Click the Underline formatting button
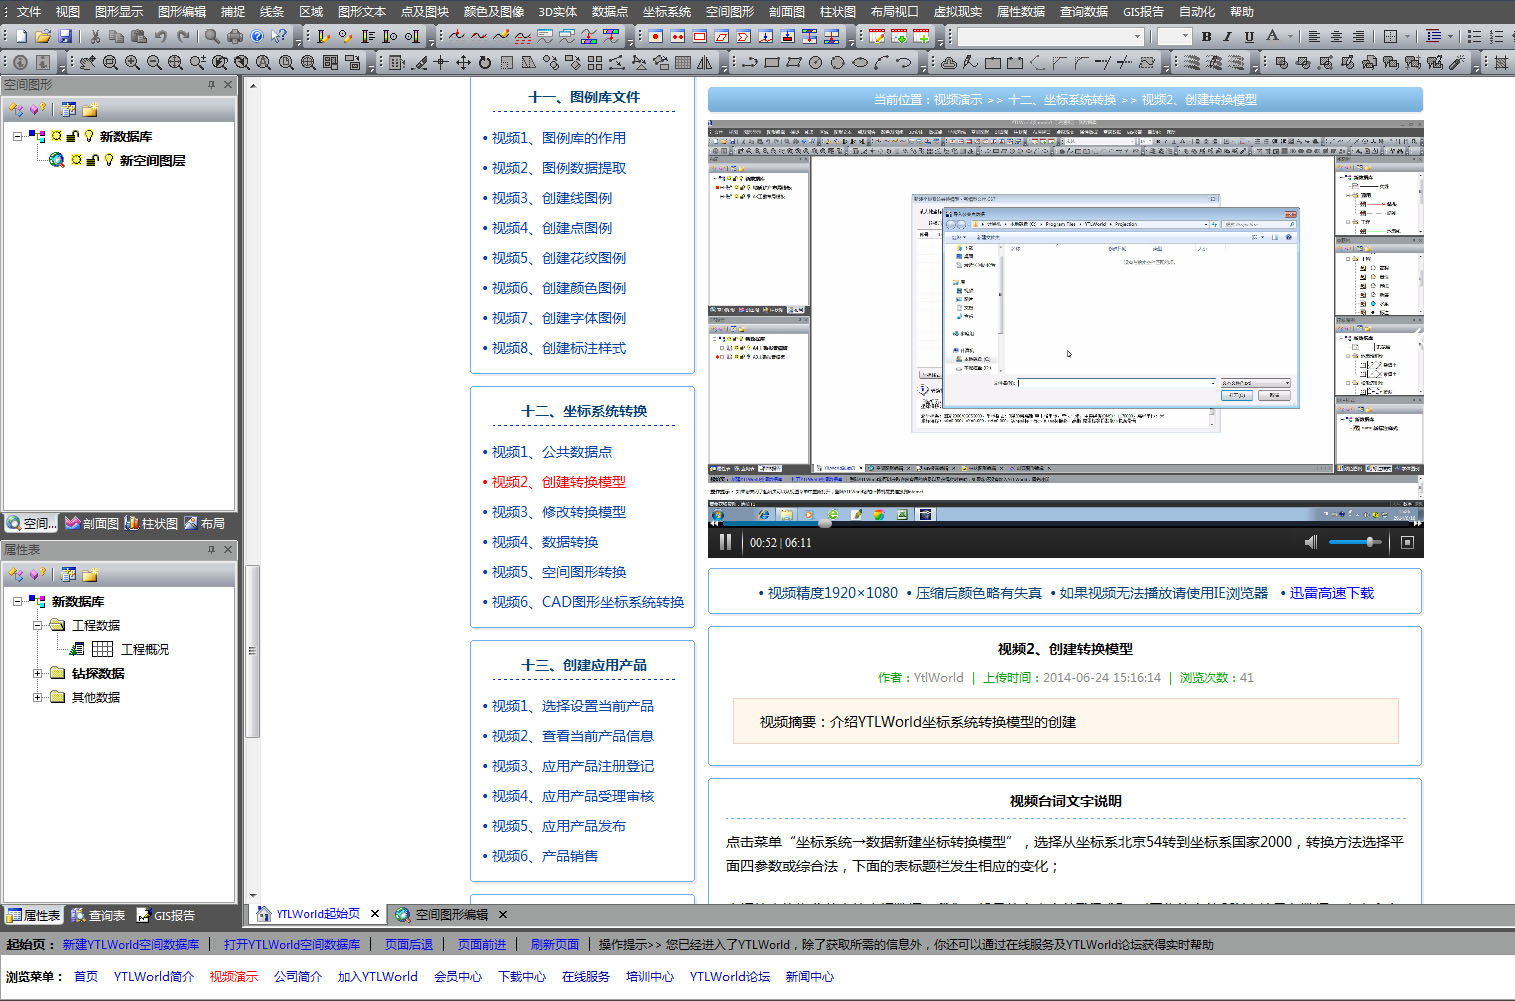 point(1249,36)
